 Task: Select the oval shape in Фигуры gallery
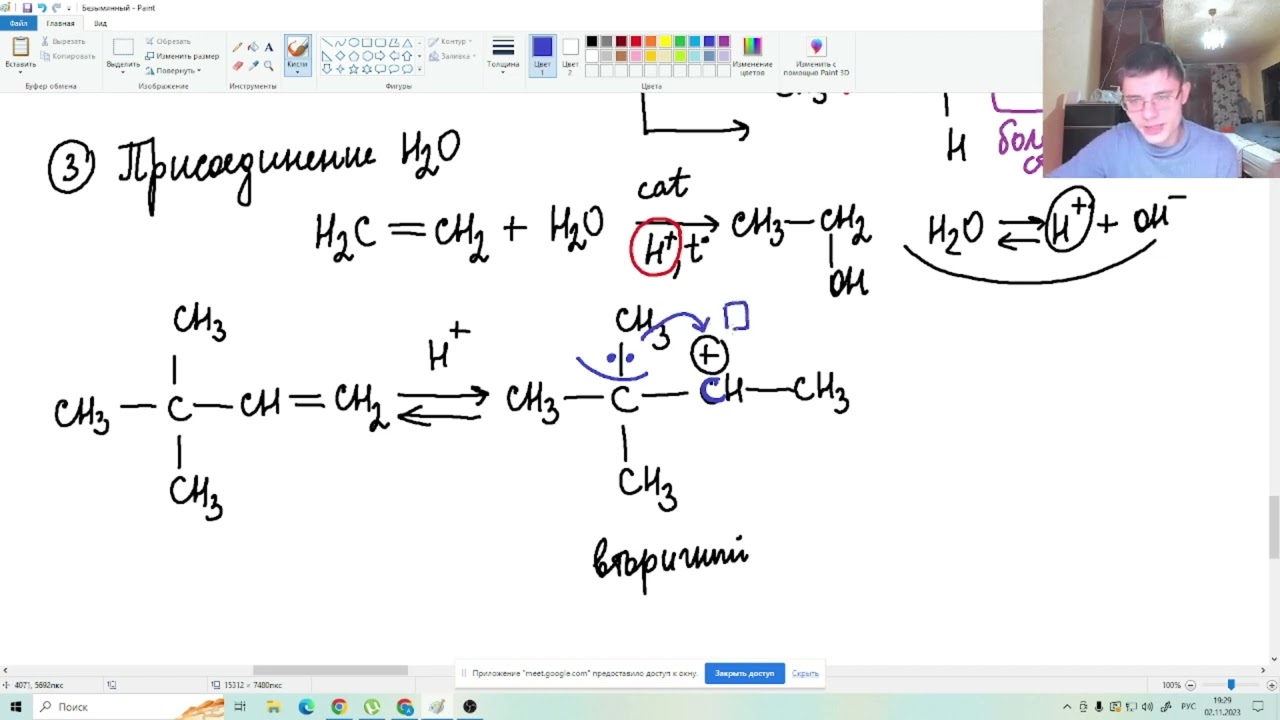(x=354, y=43)
